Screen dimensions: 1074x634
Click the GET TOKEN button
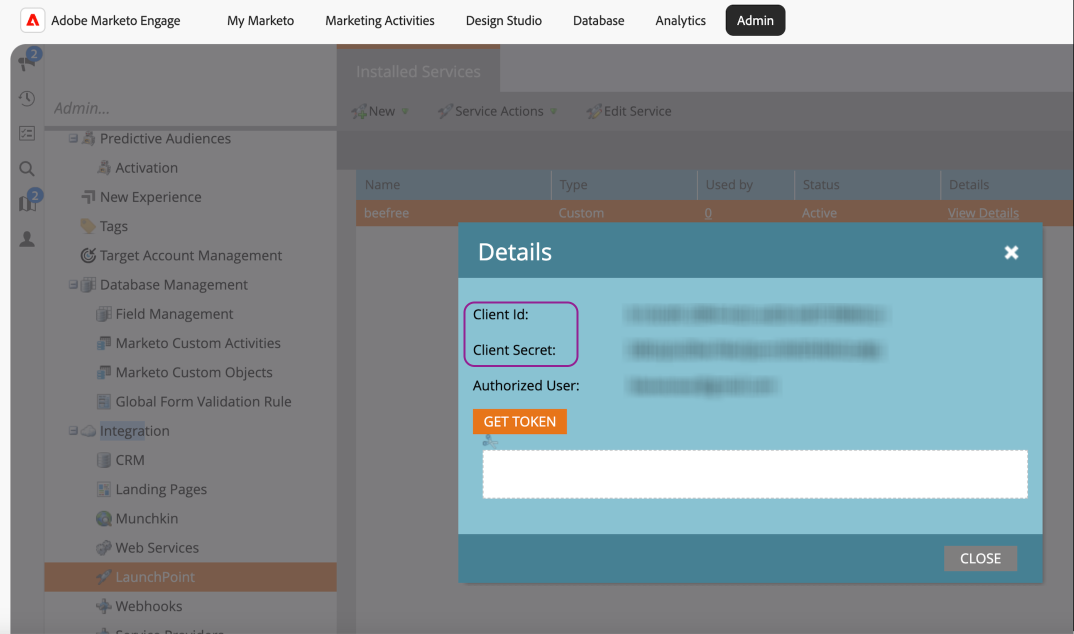coord(520,422)
